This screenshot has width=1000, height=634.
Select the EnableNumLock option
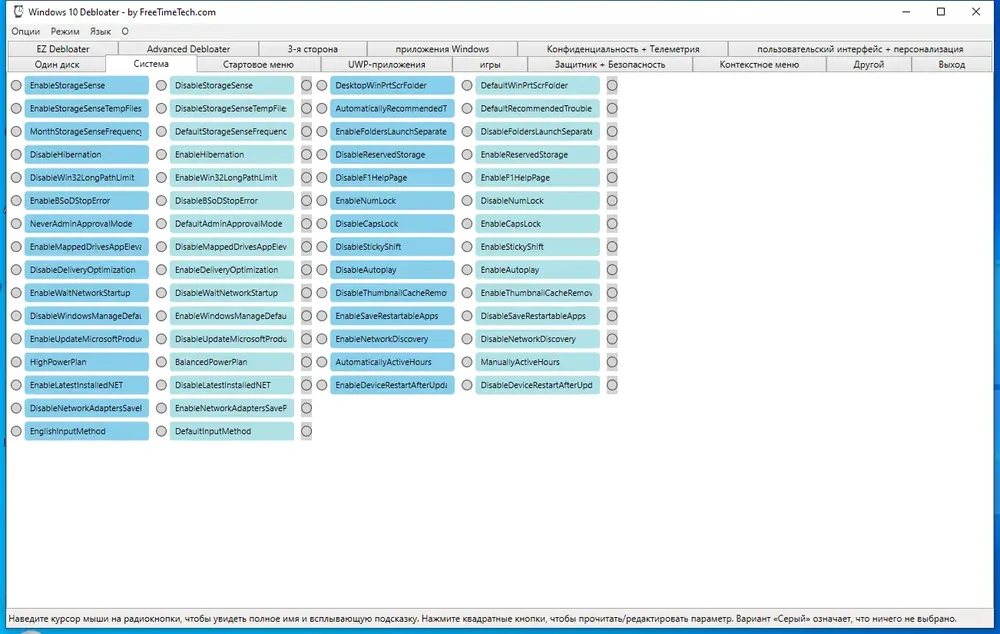tap(322, 200)
